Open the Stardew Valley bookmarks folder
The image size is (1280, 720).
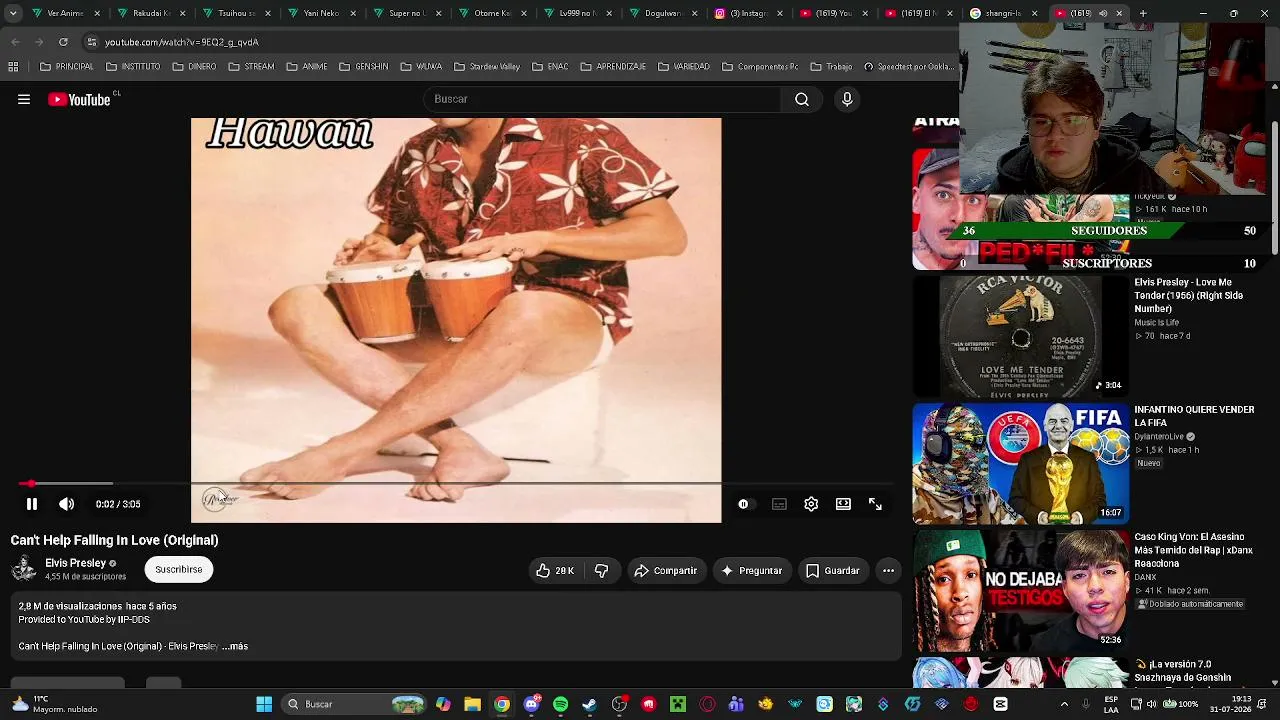pos(487,67)
